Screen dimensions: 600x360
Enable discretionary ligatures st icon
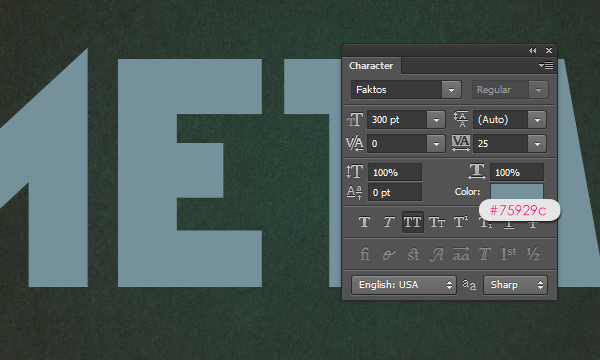413,254
